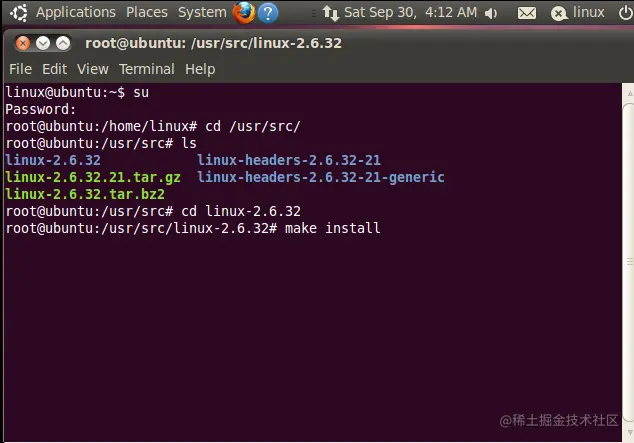The height and width of the screenshot is (443, 634).
Task: Open the volume speaker indicator
Action: click(491, 13)
